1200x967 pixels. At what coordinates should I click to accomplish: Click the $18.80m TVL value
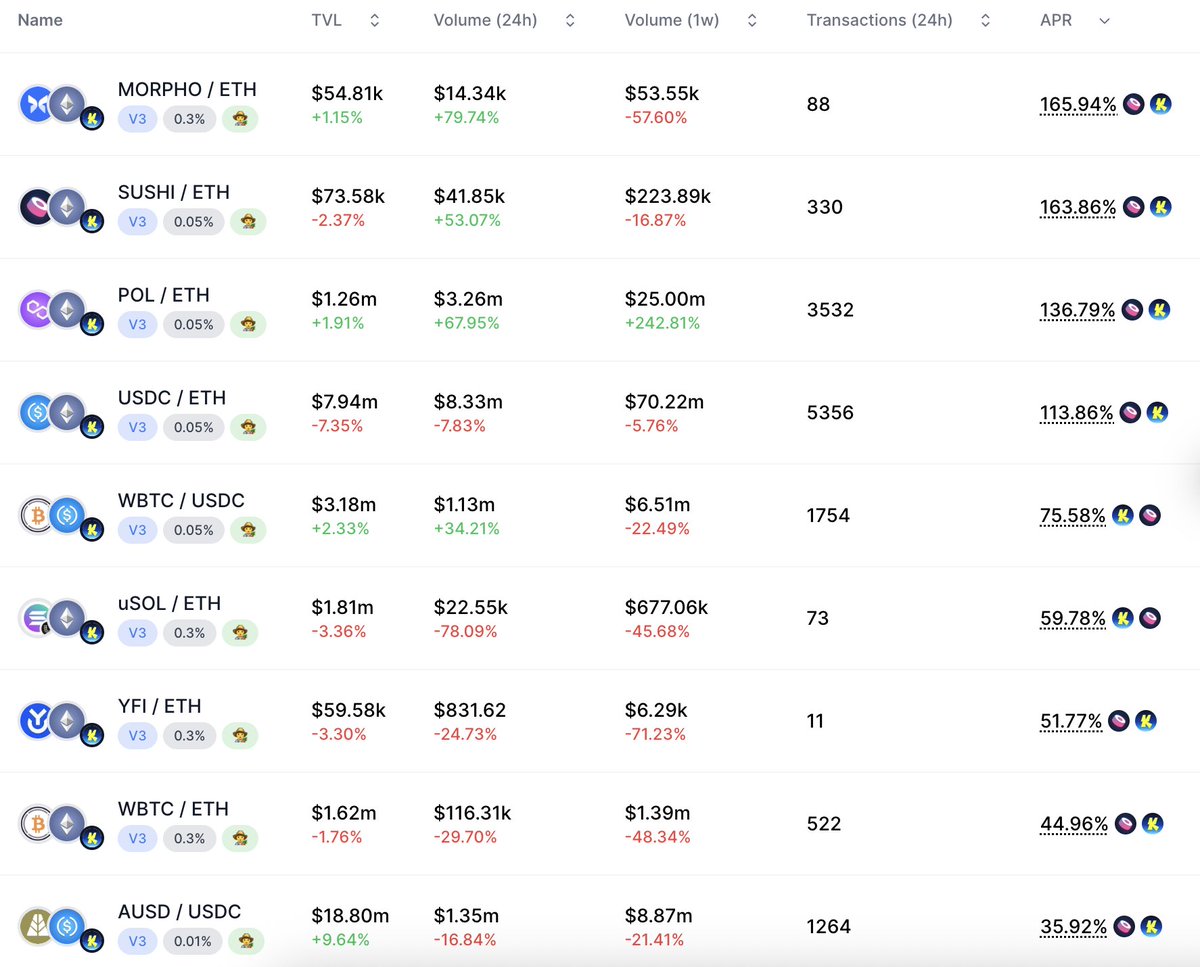[x=350, y=916]
